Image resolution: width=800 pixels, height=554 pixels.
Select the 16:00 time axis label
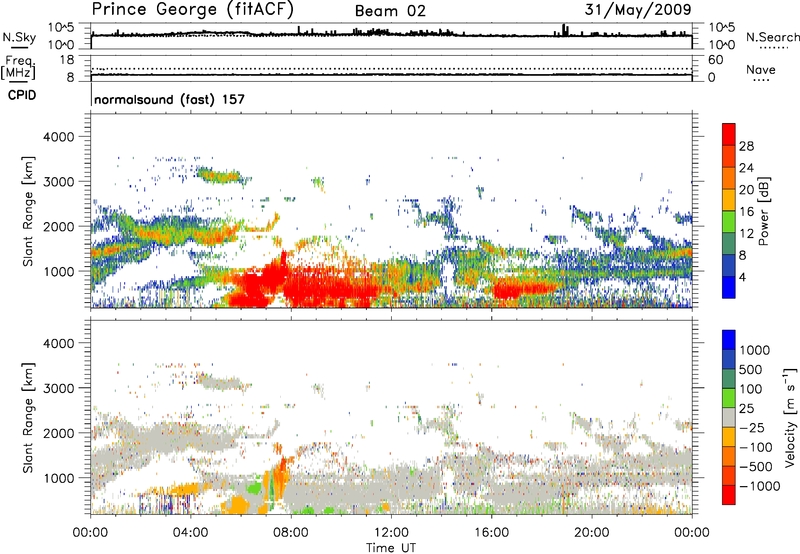click(x=491, y=533)
